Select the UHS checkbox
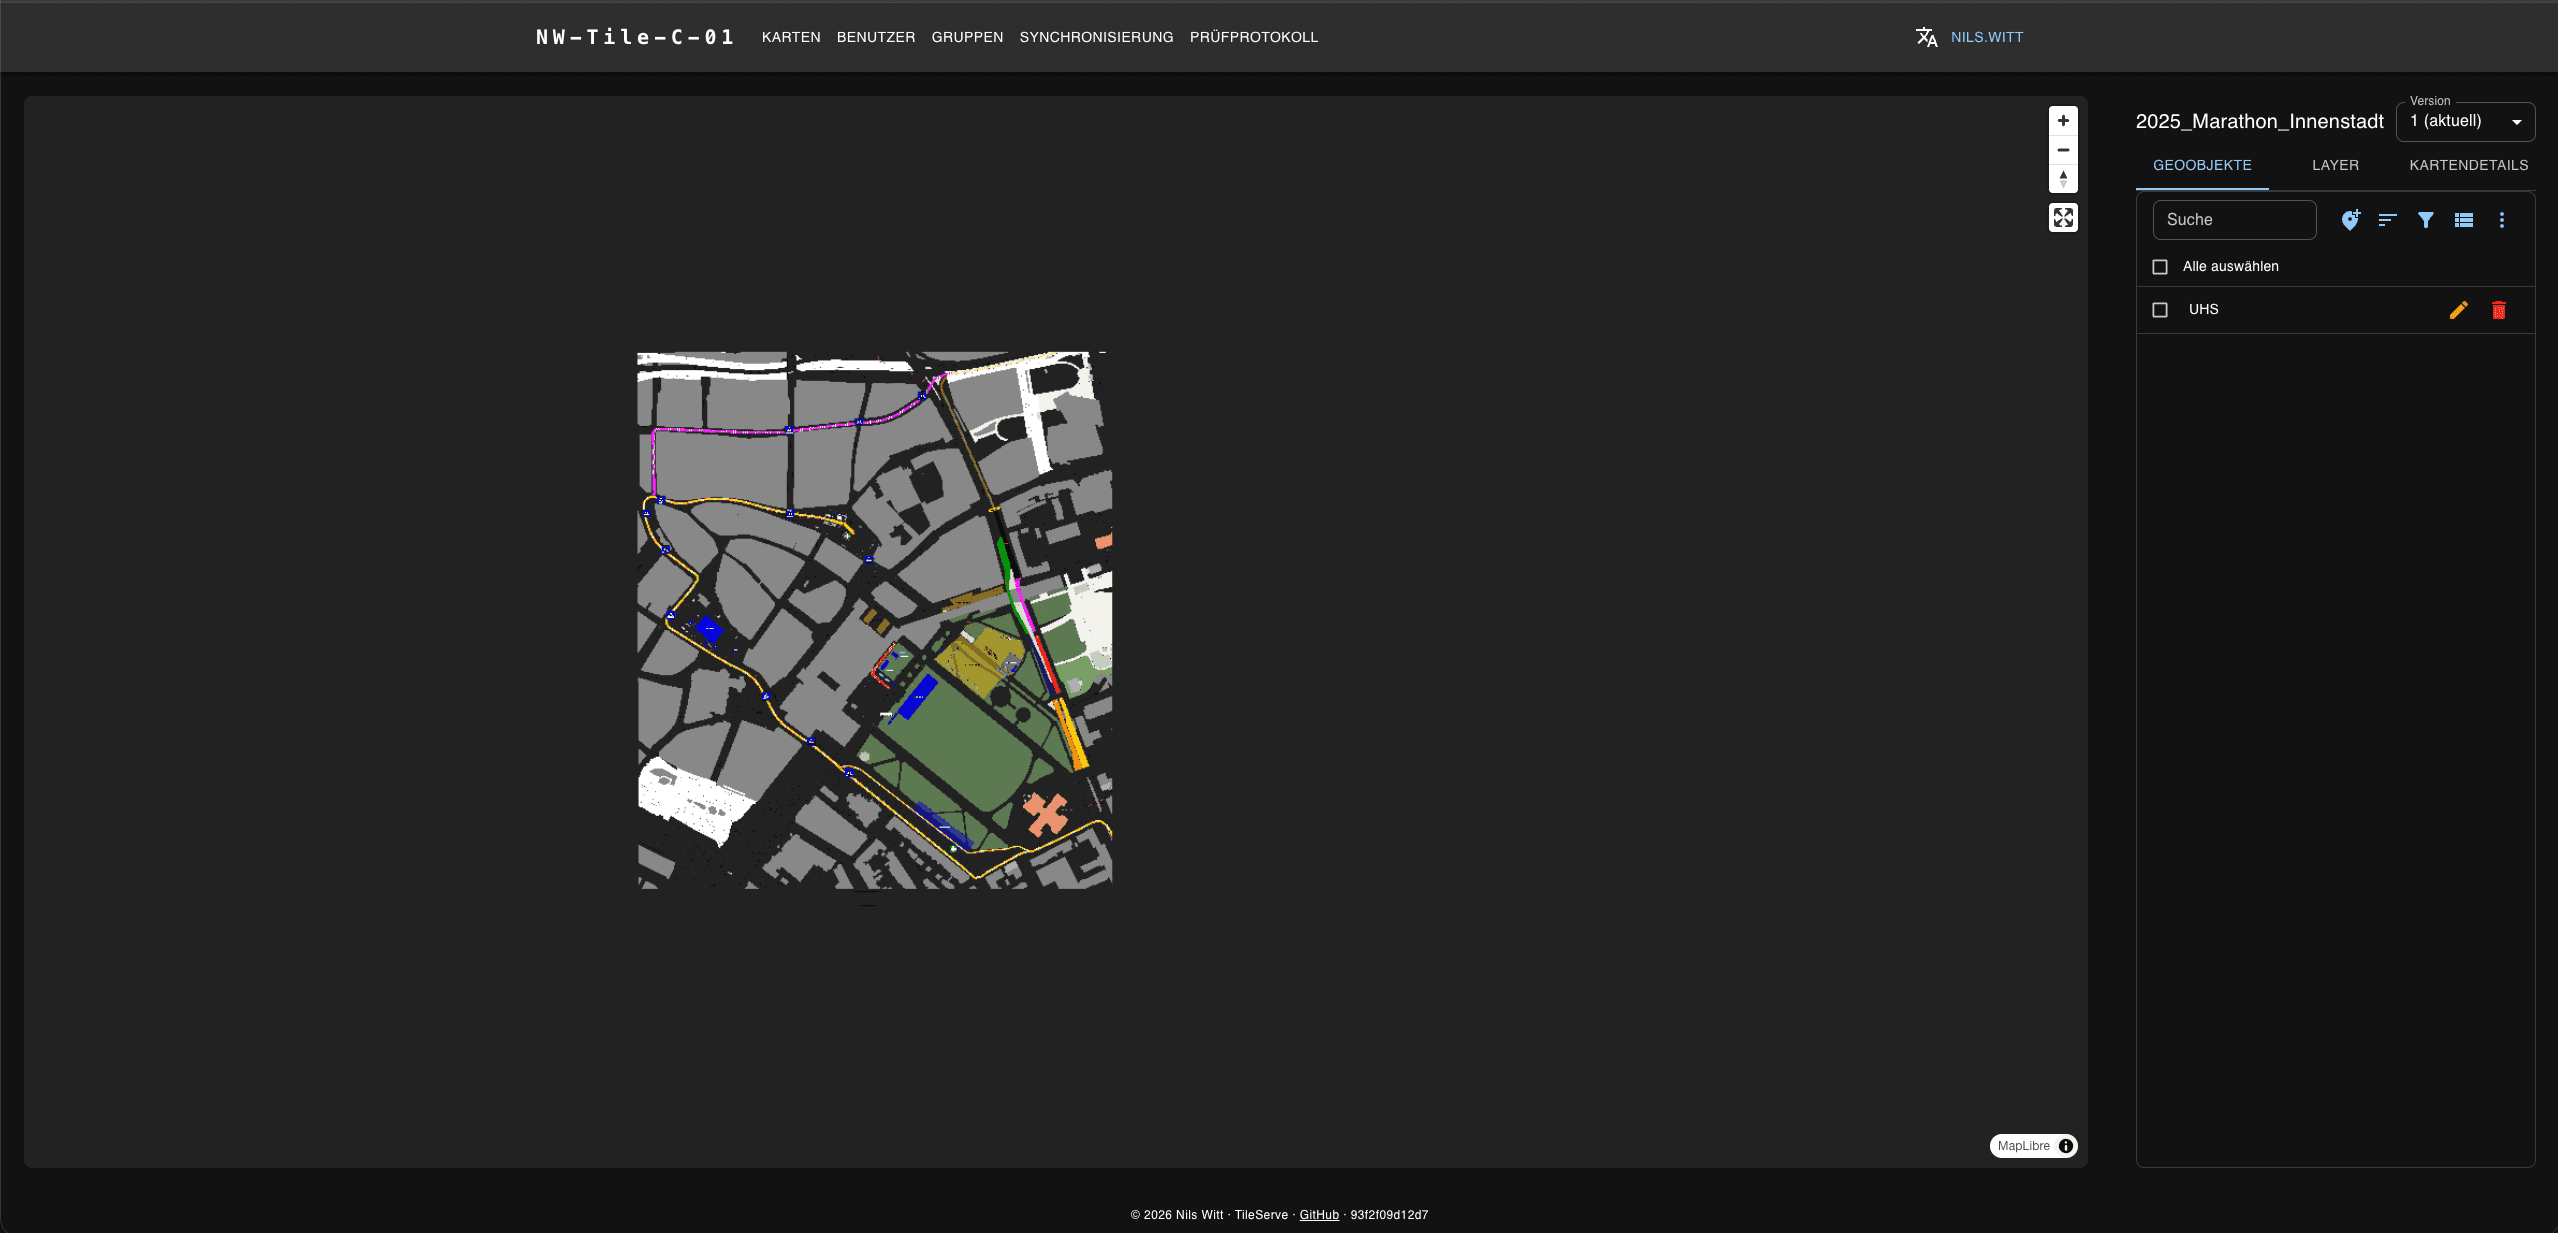Image resolution: width=2558 pixels, height=1233 pixels. click(2160, 310)
